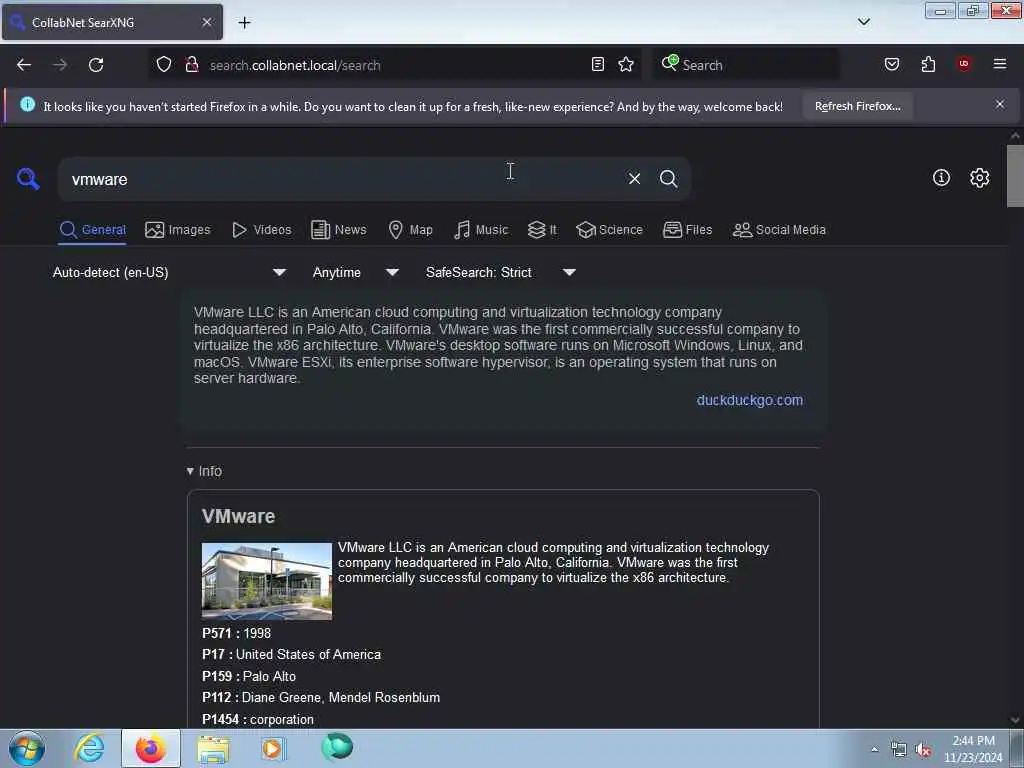Click the page vertical scrollbar thumb
1024x768 pixels.
click(x=1015, y=176)
